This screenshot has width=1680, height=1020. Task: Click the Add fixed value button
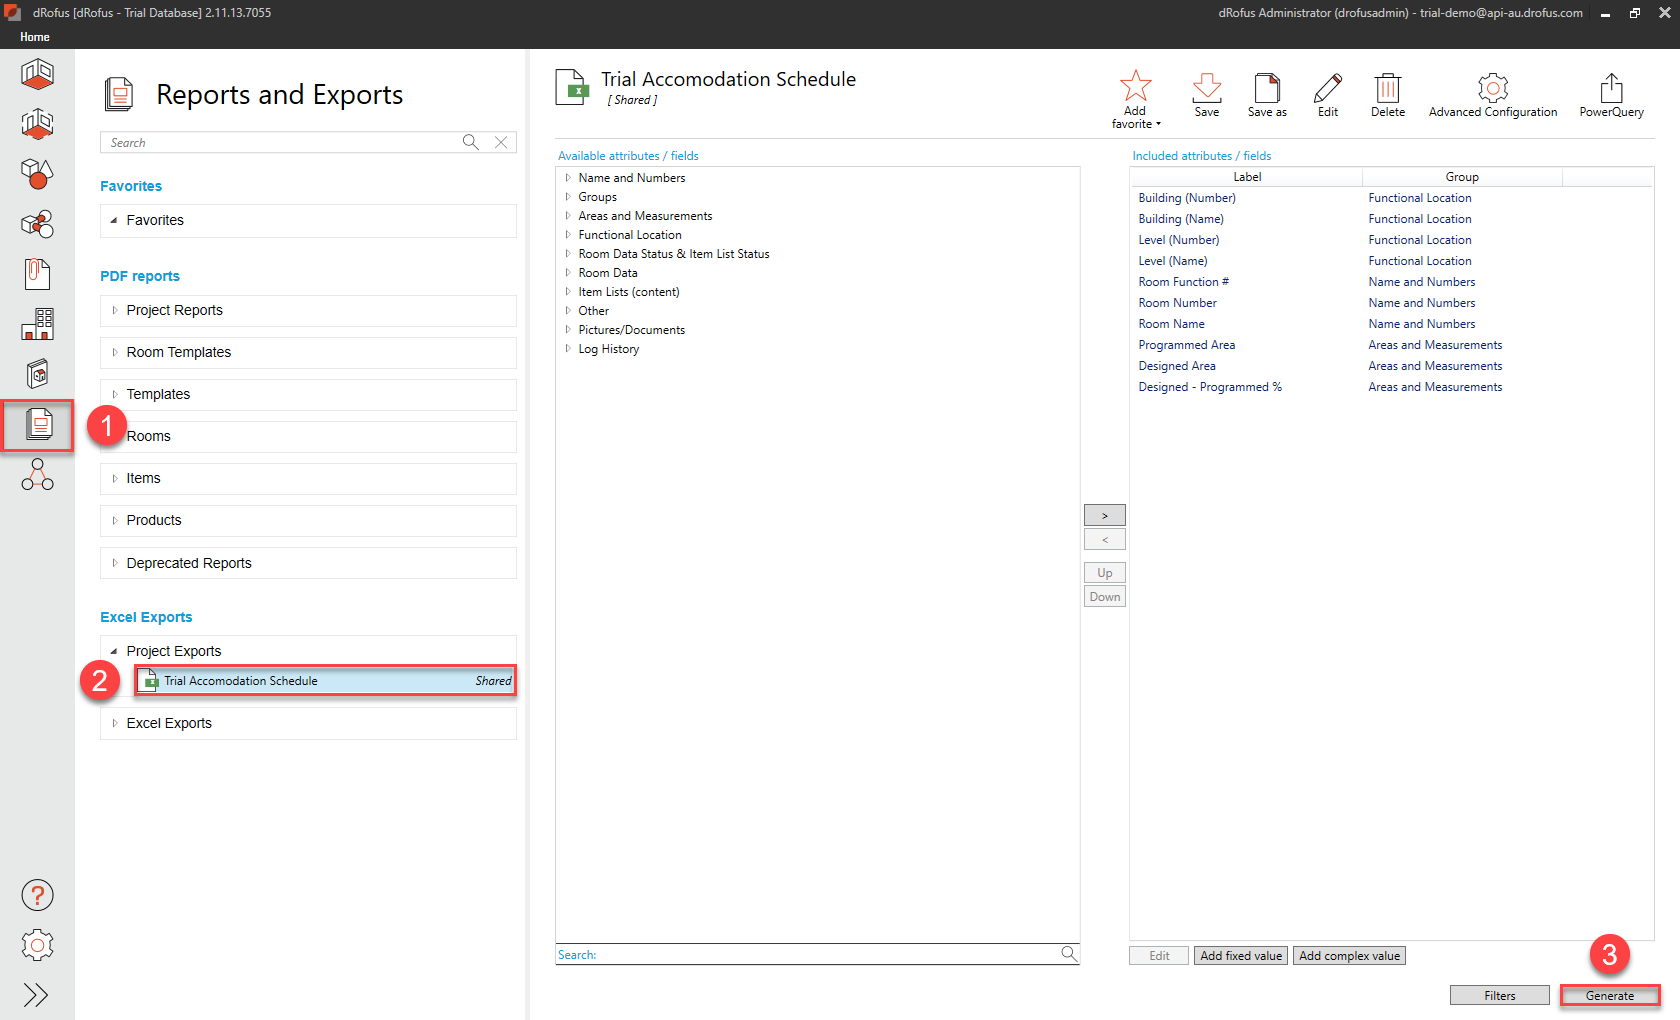point(1240,956)
